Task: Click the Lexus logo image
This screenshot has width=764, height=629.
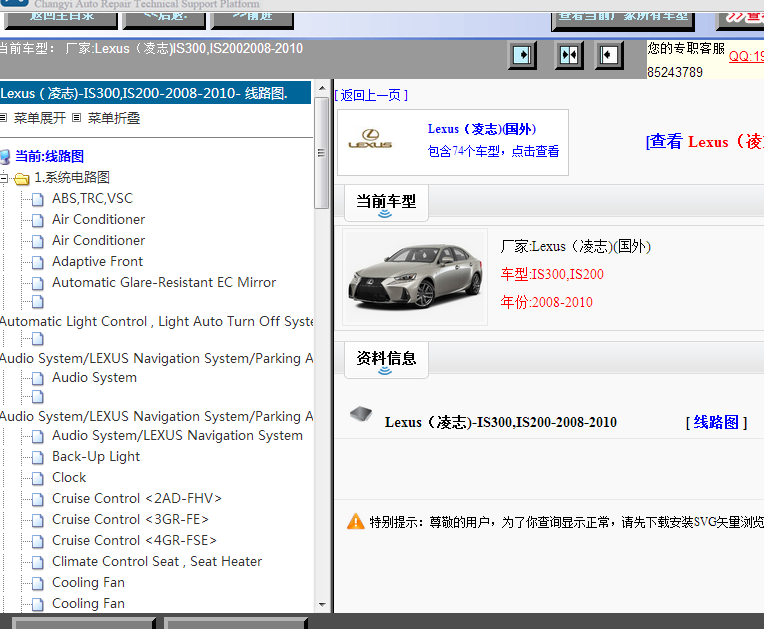Action: click(370, 141)
